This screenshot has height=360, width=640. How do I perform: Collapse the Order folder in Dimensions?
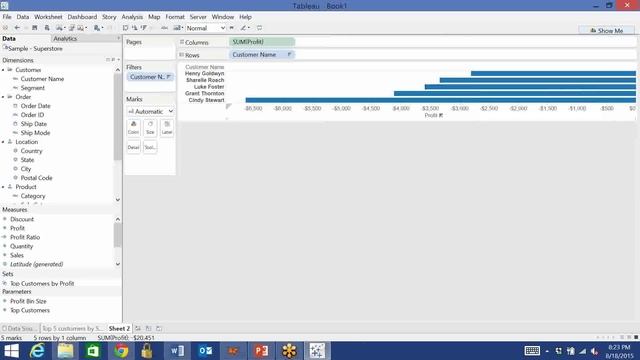coord(3,97)
